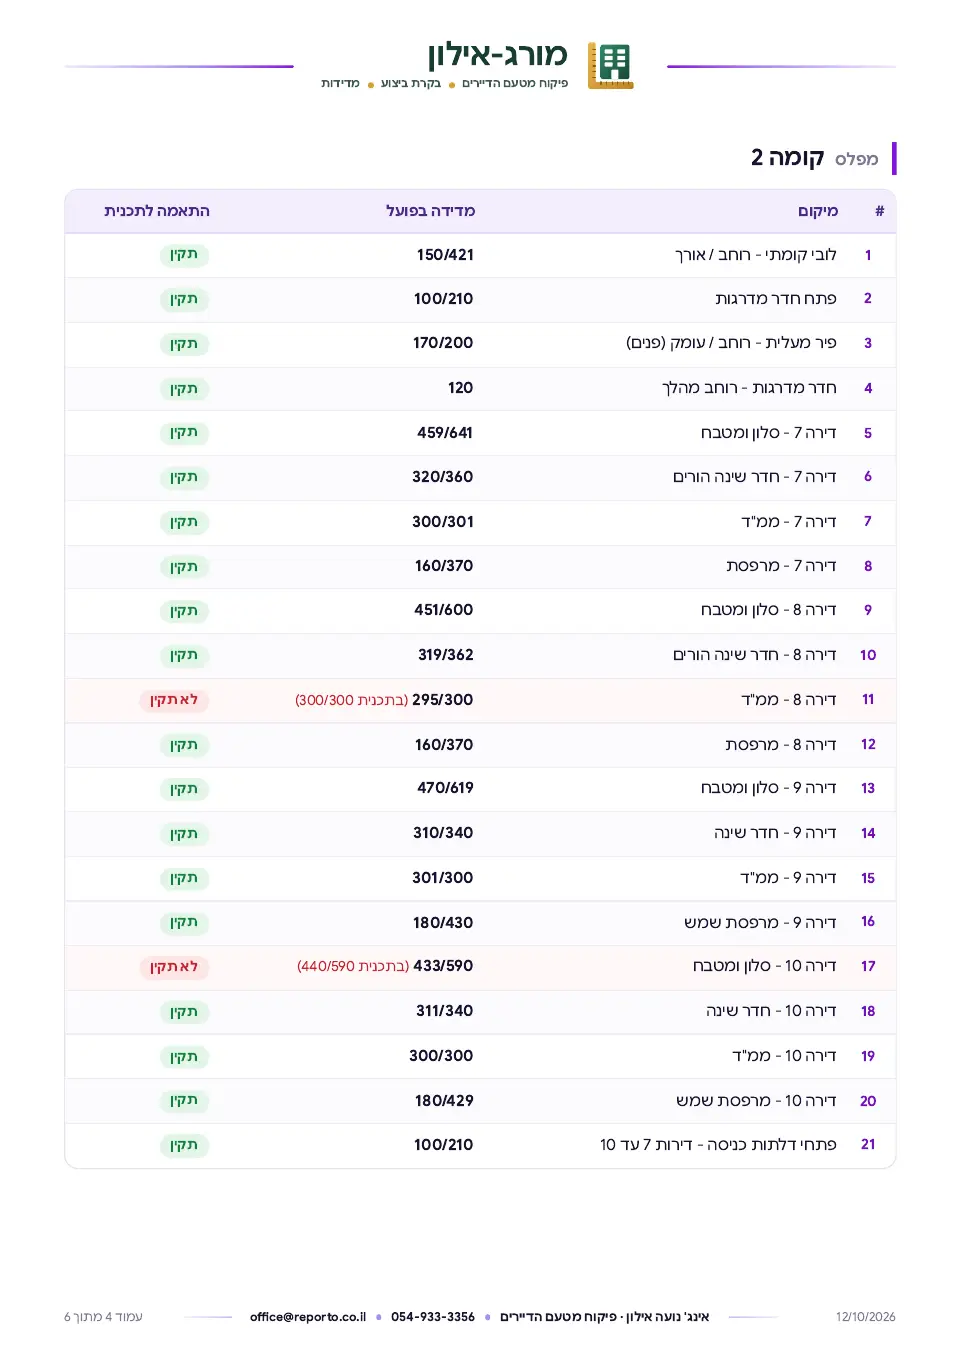Screen dimensions: 960x1359
Task: Click the תקין badge in row 1
Action: pos(184,255)
